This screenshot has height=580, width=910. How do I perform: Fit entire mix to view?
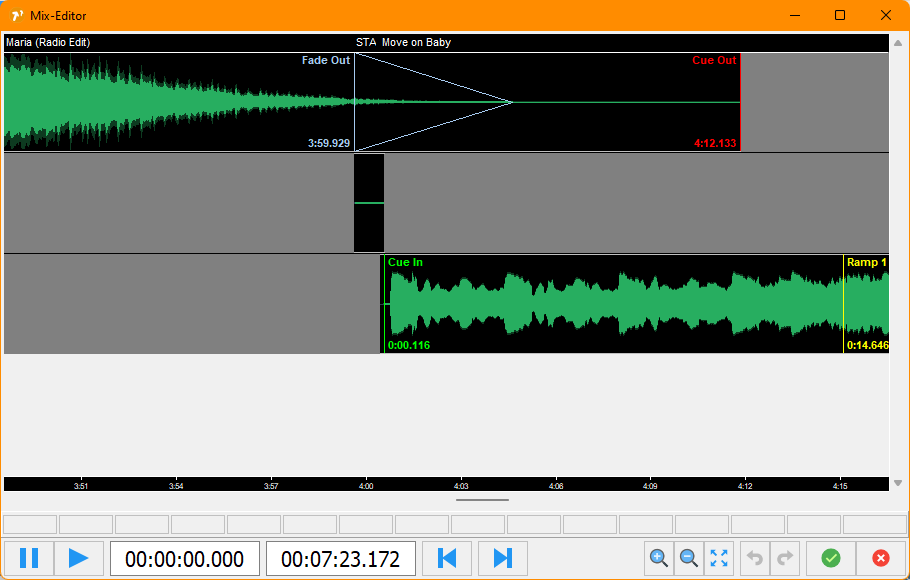click(719, 559)
